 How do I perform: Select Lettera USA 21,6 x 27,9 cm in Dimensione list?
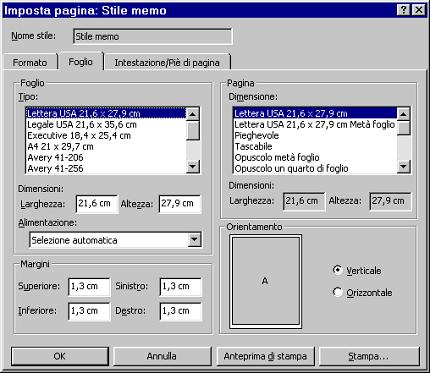[x=315, y=113]
